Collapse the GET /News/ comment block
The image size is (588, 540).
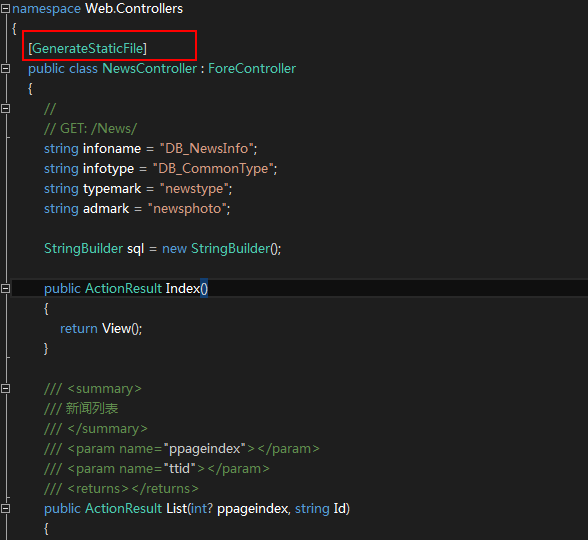coord(5,109)
